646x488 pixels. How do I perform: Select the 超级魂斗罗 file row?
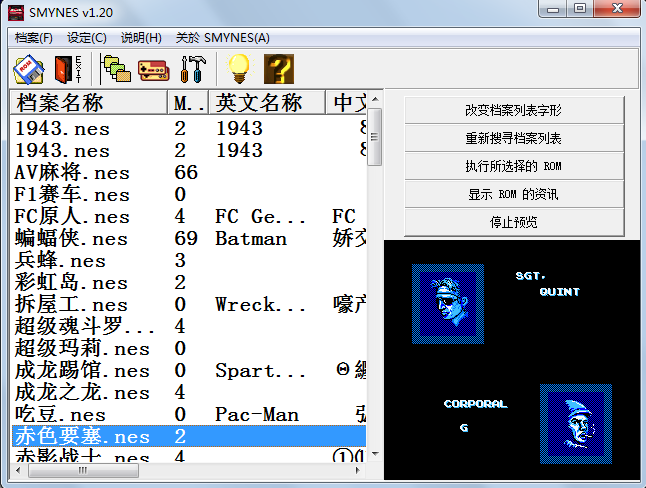coord(189,326)
